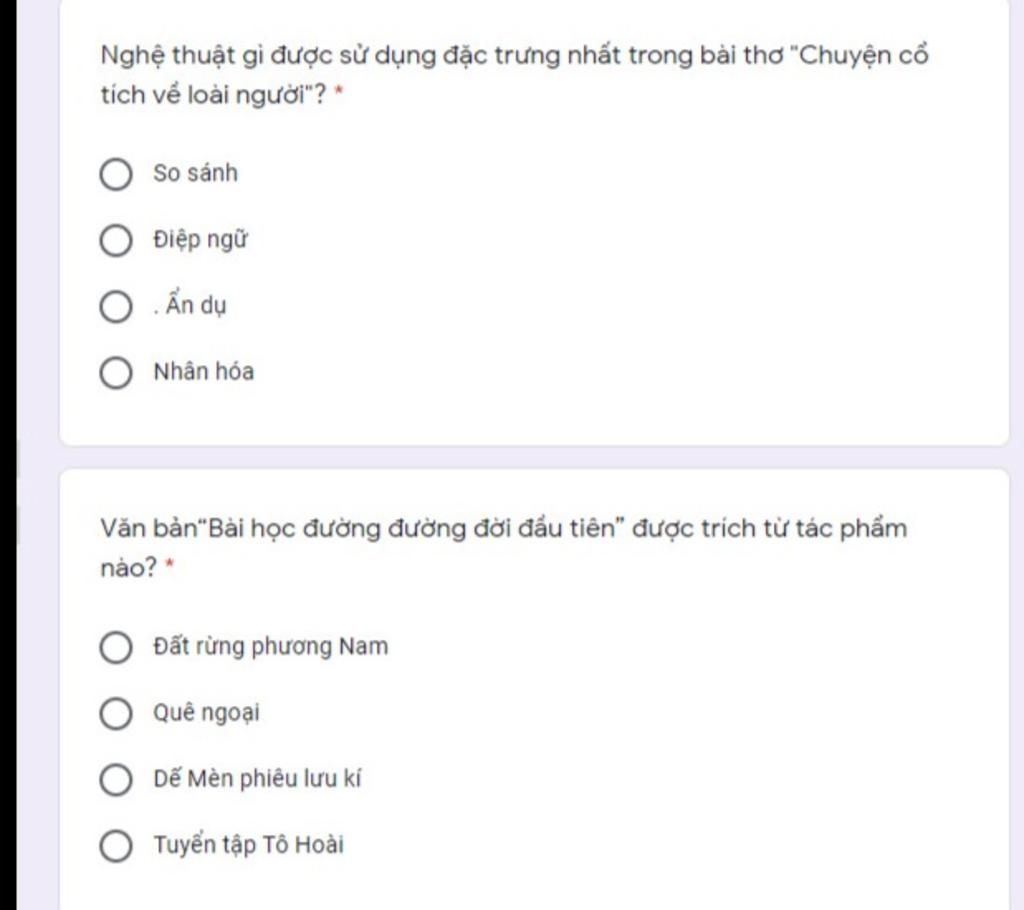Viewport: 1024px width, 910px height.
Task: Click the "Quê ngoại" answer label text
Action: [206, 713]
